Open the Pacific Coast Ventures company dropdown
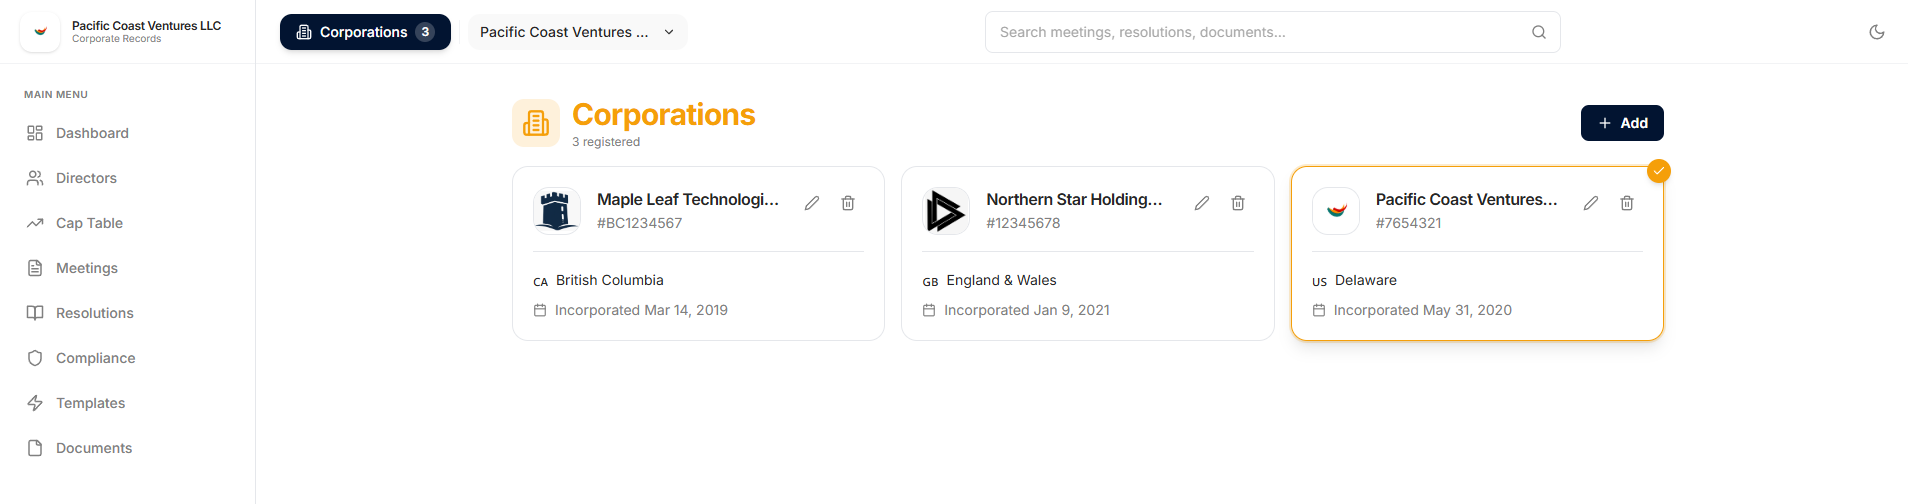The height and width of the screenshot is (504, 1908). (x=577, y=32)
